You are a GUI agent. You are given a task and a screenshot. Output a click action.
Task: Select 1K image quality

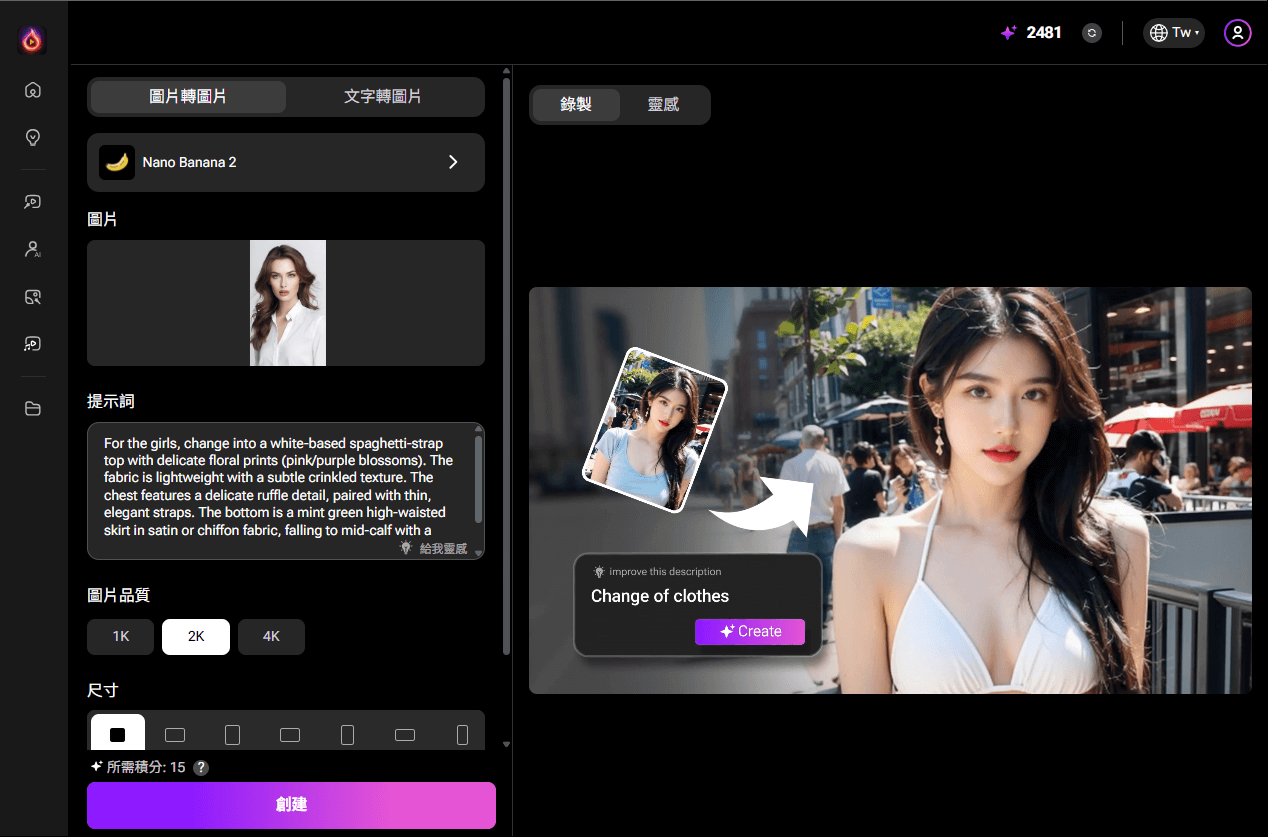[120, 637]
